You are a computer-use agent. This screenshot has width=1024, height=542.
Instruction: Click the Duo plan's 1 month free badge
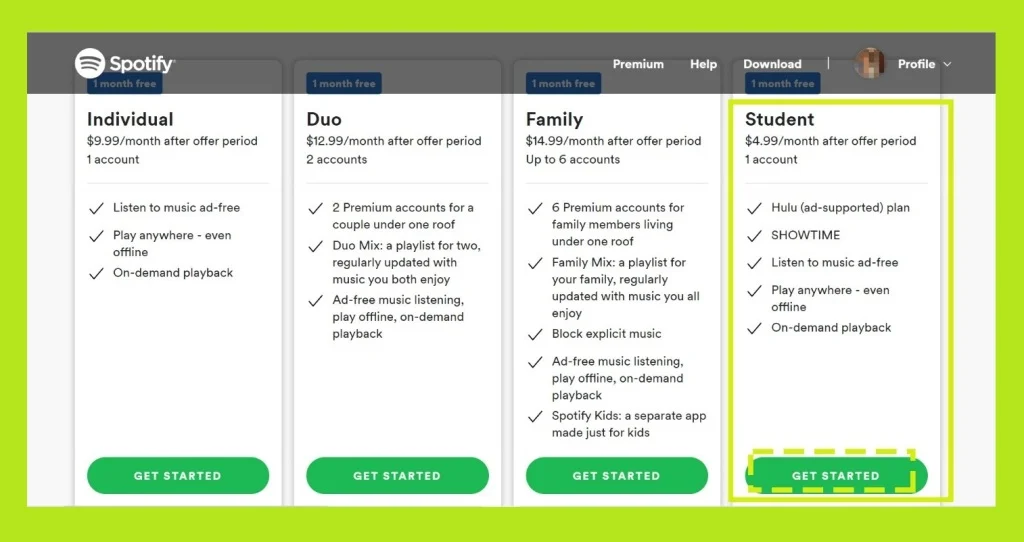point(344,84)
